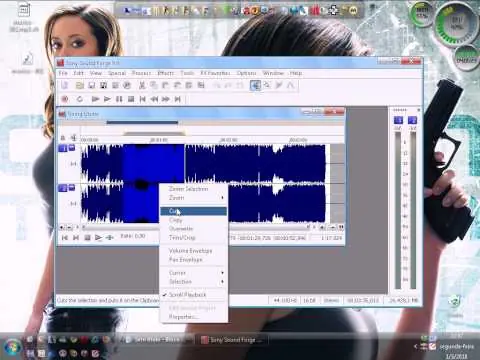Viewport: 480px width, 360px height.
Task: Click the Stop button in transport toolbar
Action: point(131,99)
